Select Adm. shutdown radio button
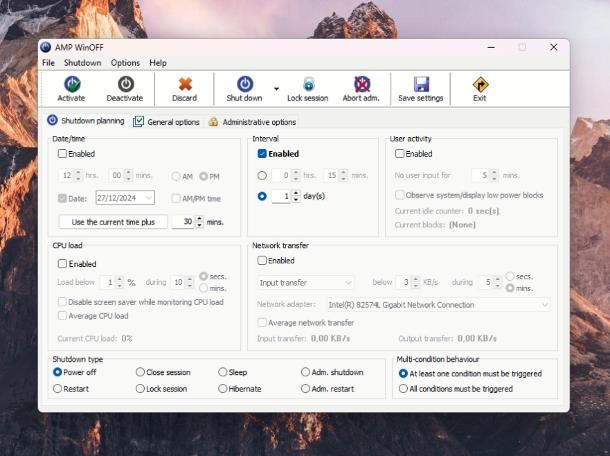Viewport: 610px width, 456px height. (x=305, y=372)
